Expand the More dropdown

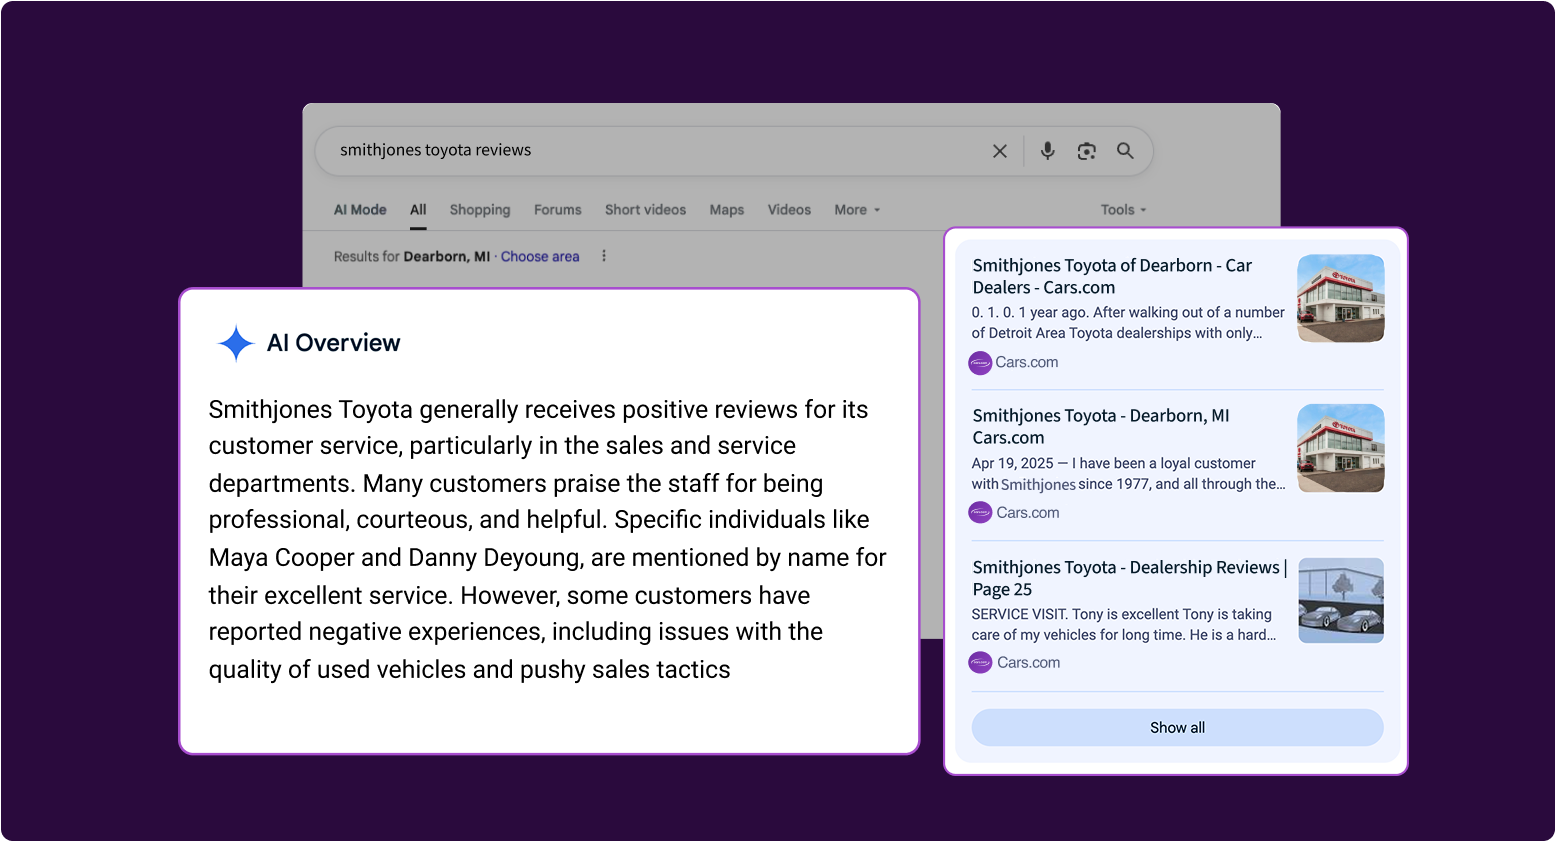pos(857,210)
